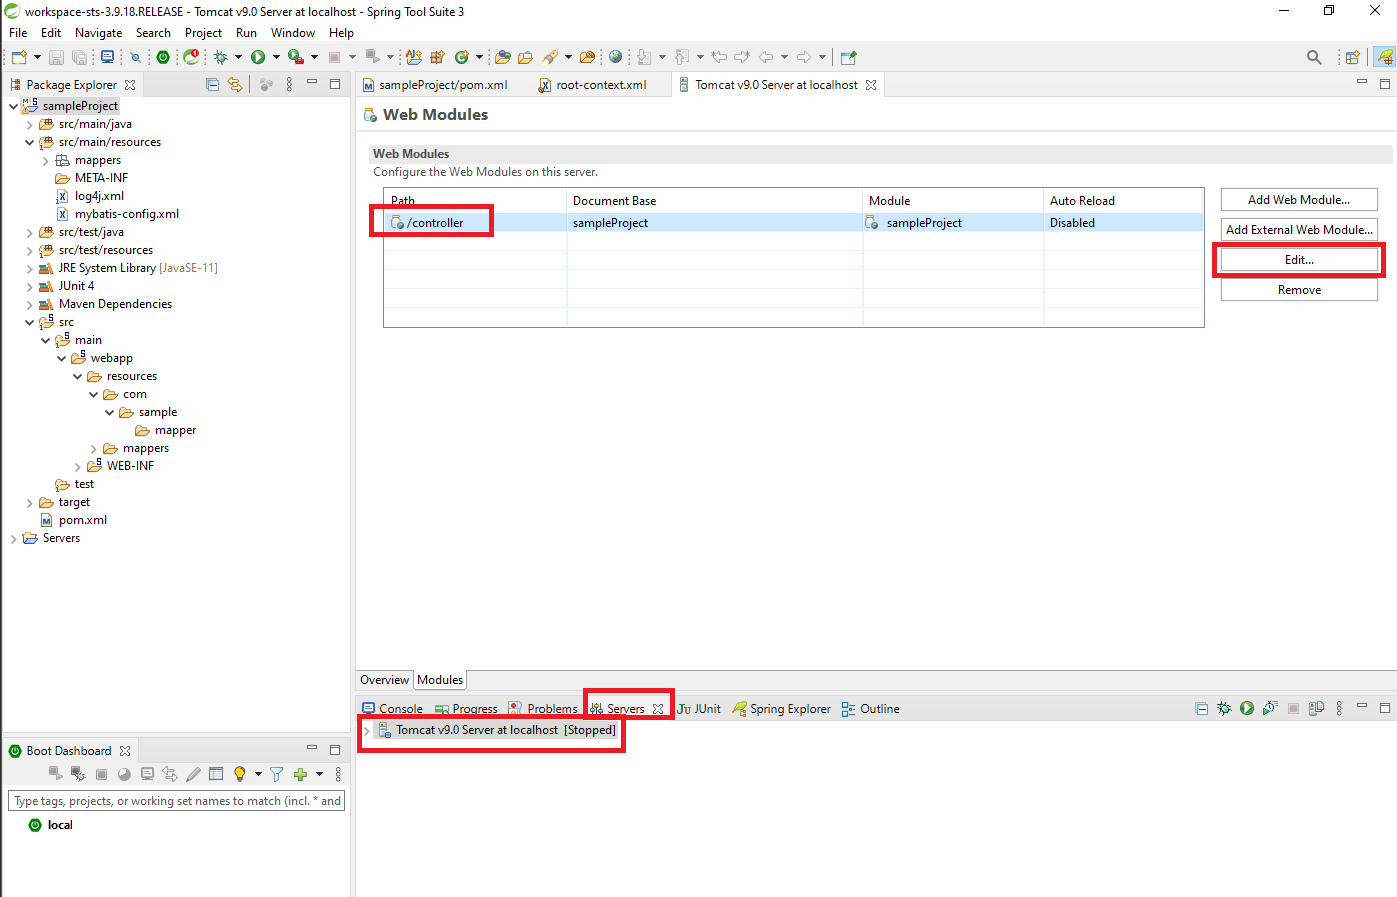This screenshot has width=1397, height=897.
Task: Select log4j.xml in Package Explorer
Action: click(99, 196)
